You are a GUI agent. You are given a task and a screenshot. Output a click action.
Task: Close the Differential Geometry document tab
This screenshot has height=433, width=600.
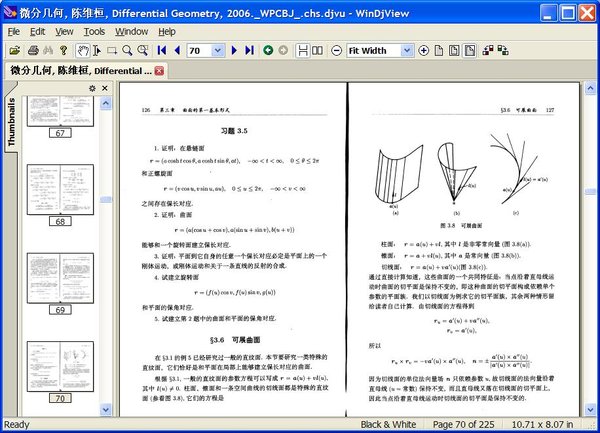(159, 70)
